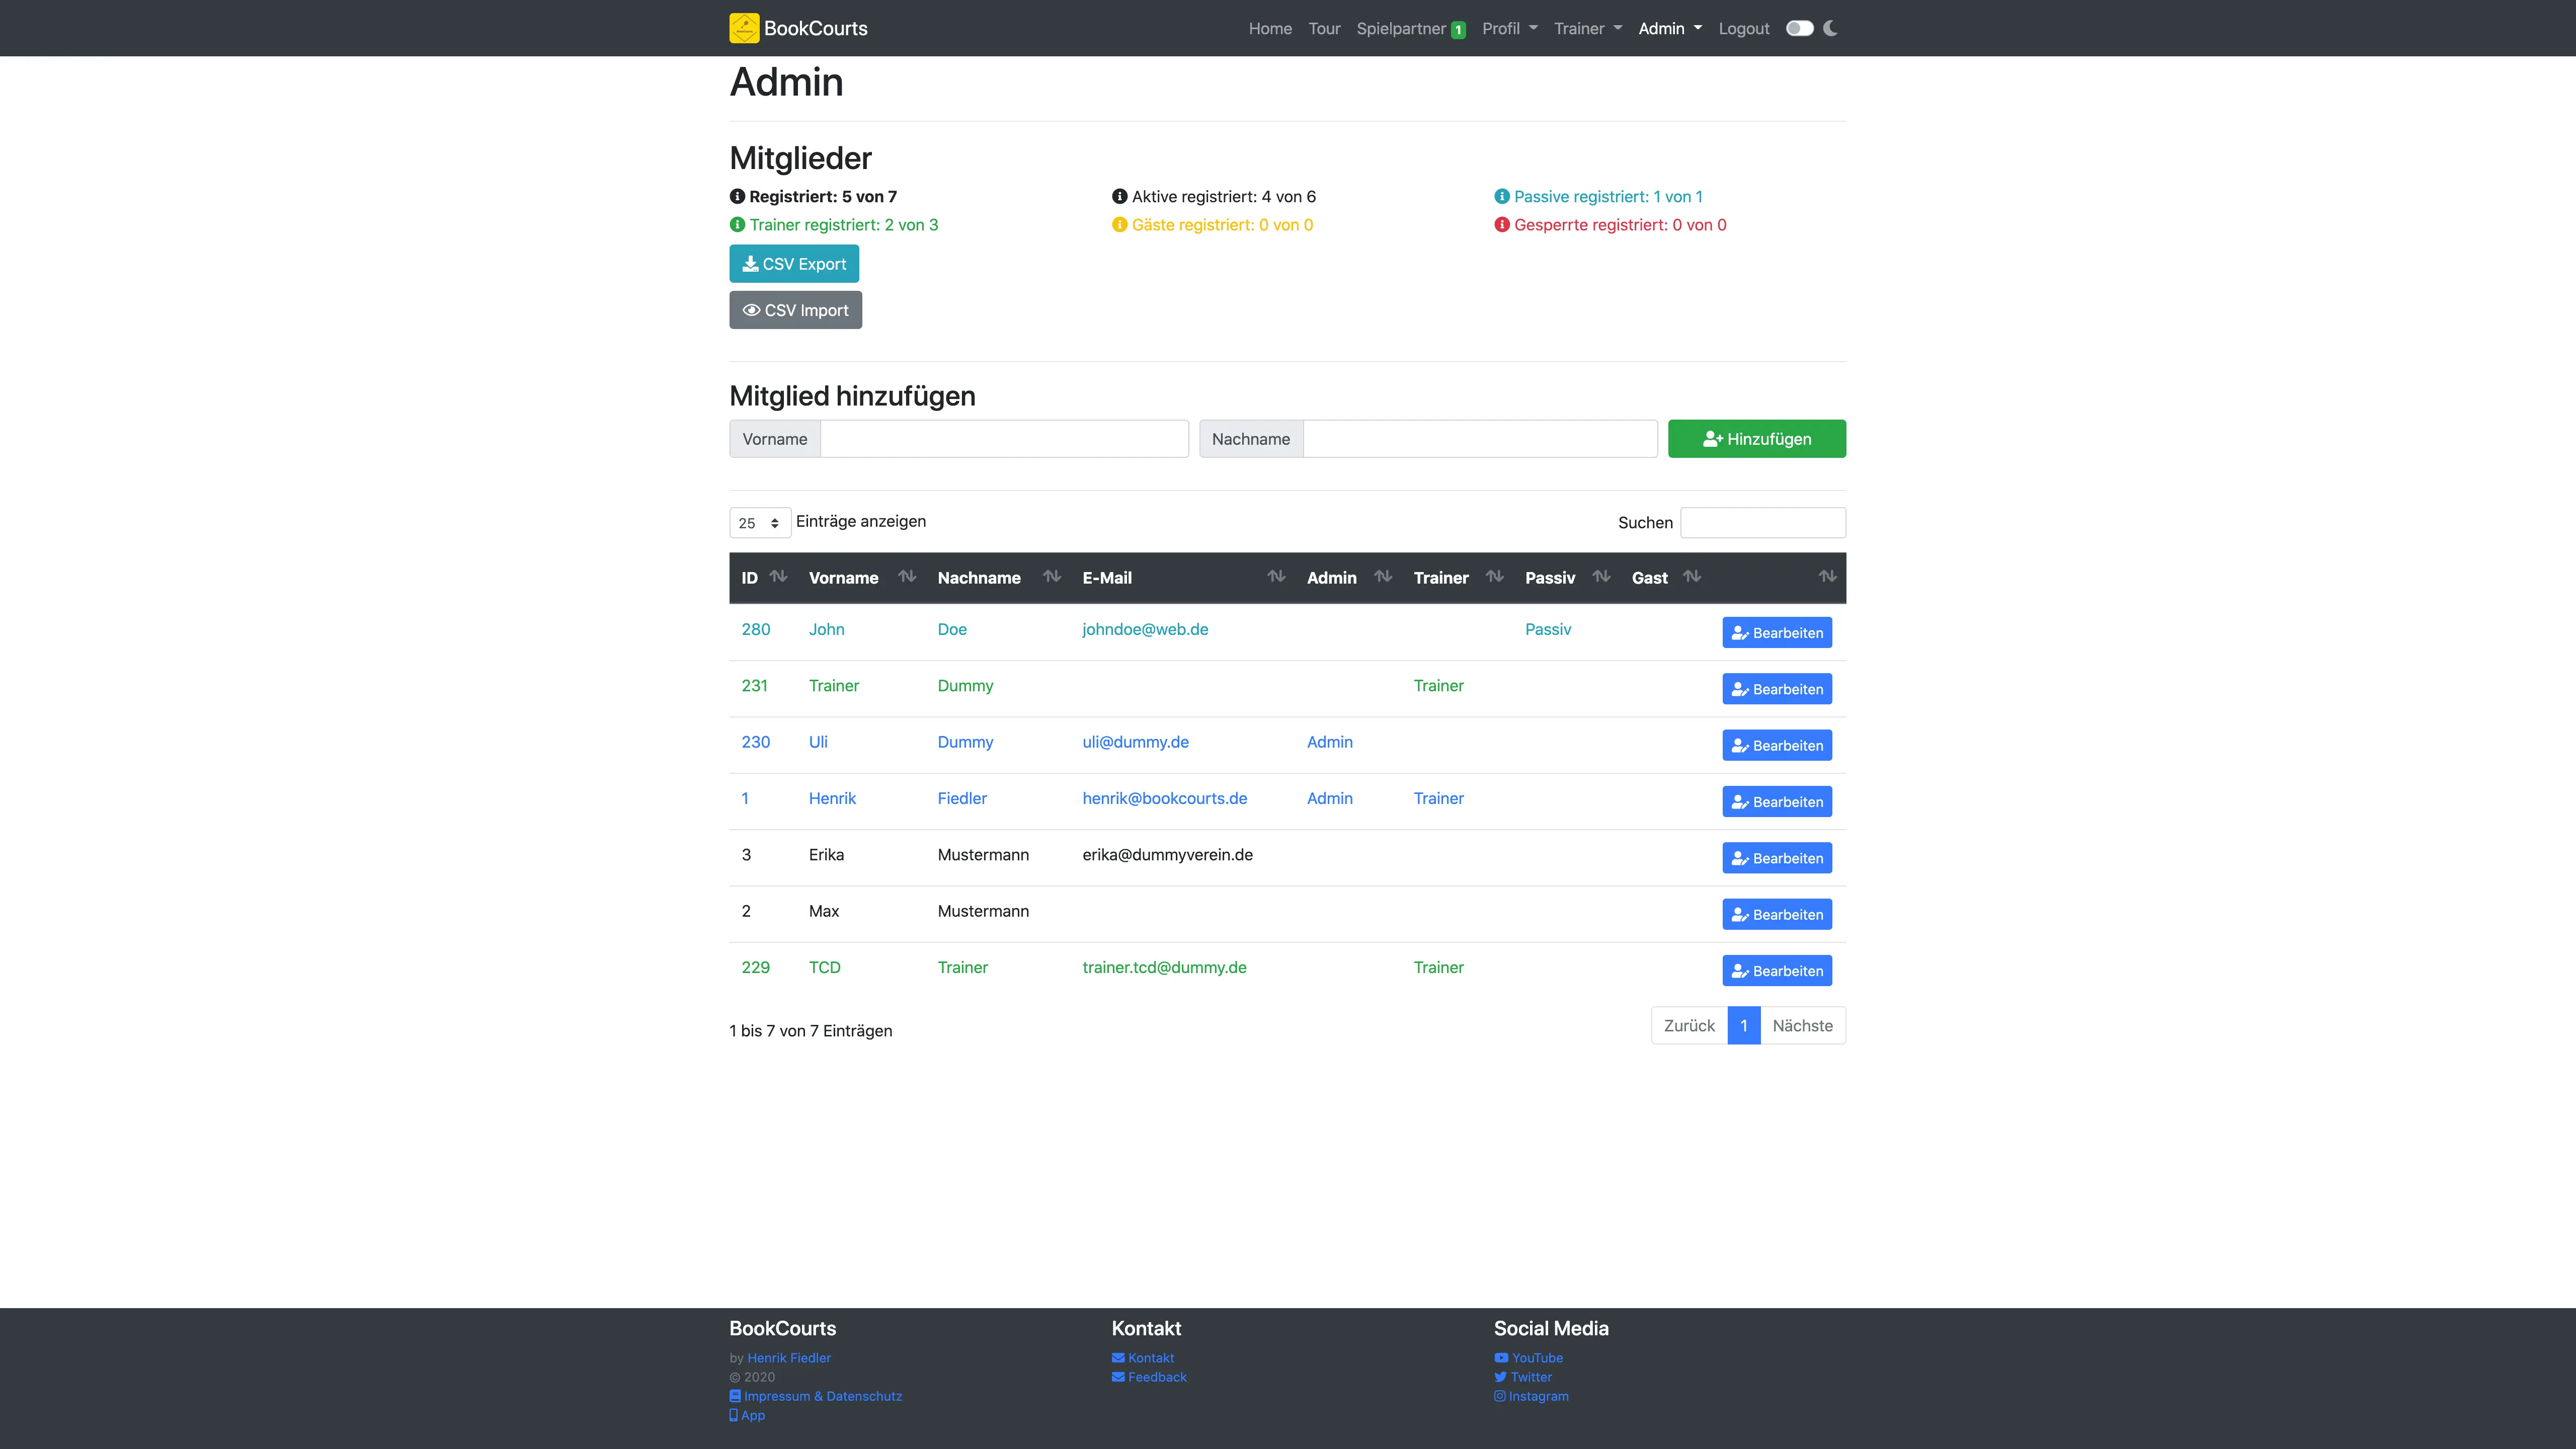Click info icon next to Registriert
The height and width of the screenshot is (1449, 2576).
(737, 196)
